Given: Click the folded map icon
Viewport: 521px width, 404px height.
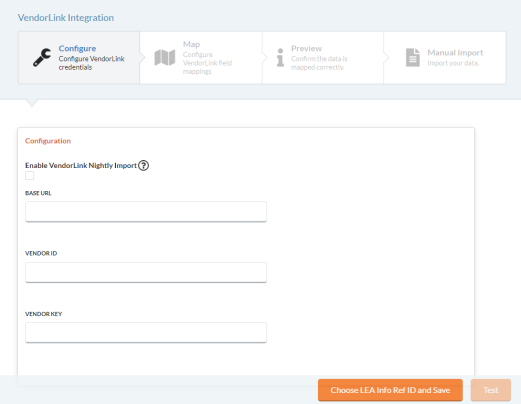Looking at the screenshot, I should coord(165,58).
